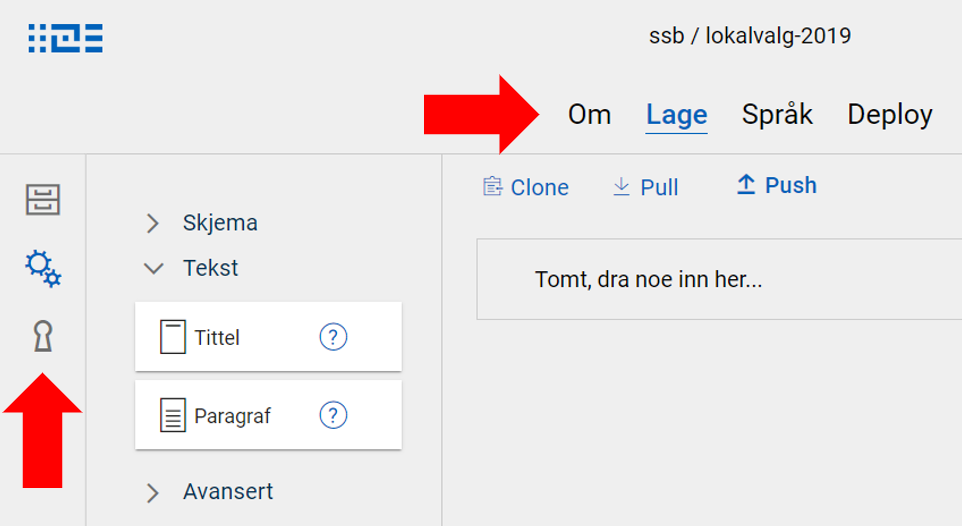Click the blue Altinn logo
This screenshot has width=962, height=526.
tap(66, 38)
